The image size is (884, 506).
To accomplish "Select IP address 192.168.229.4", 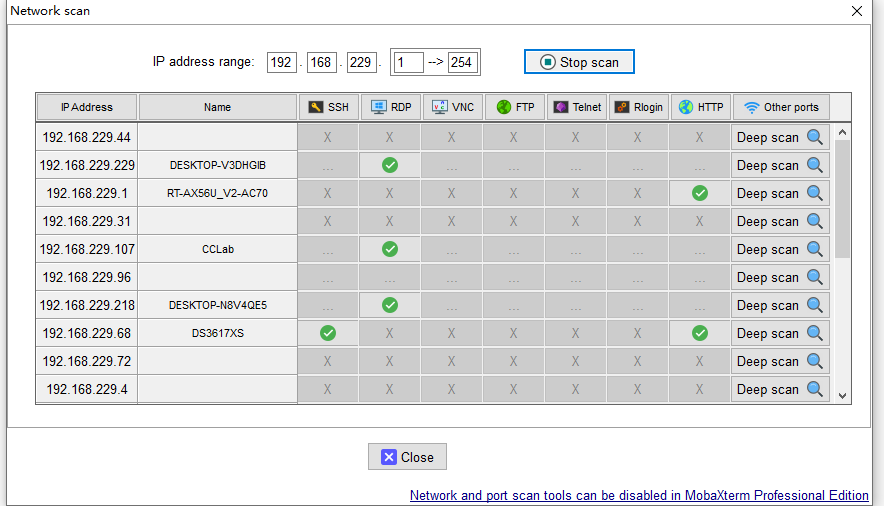I will point(87,389).
